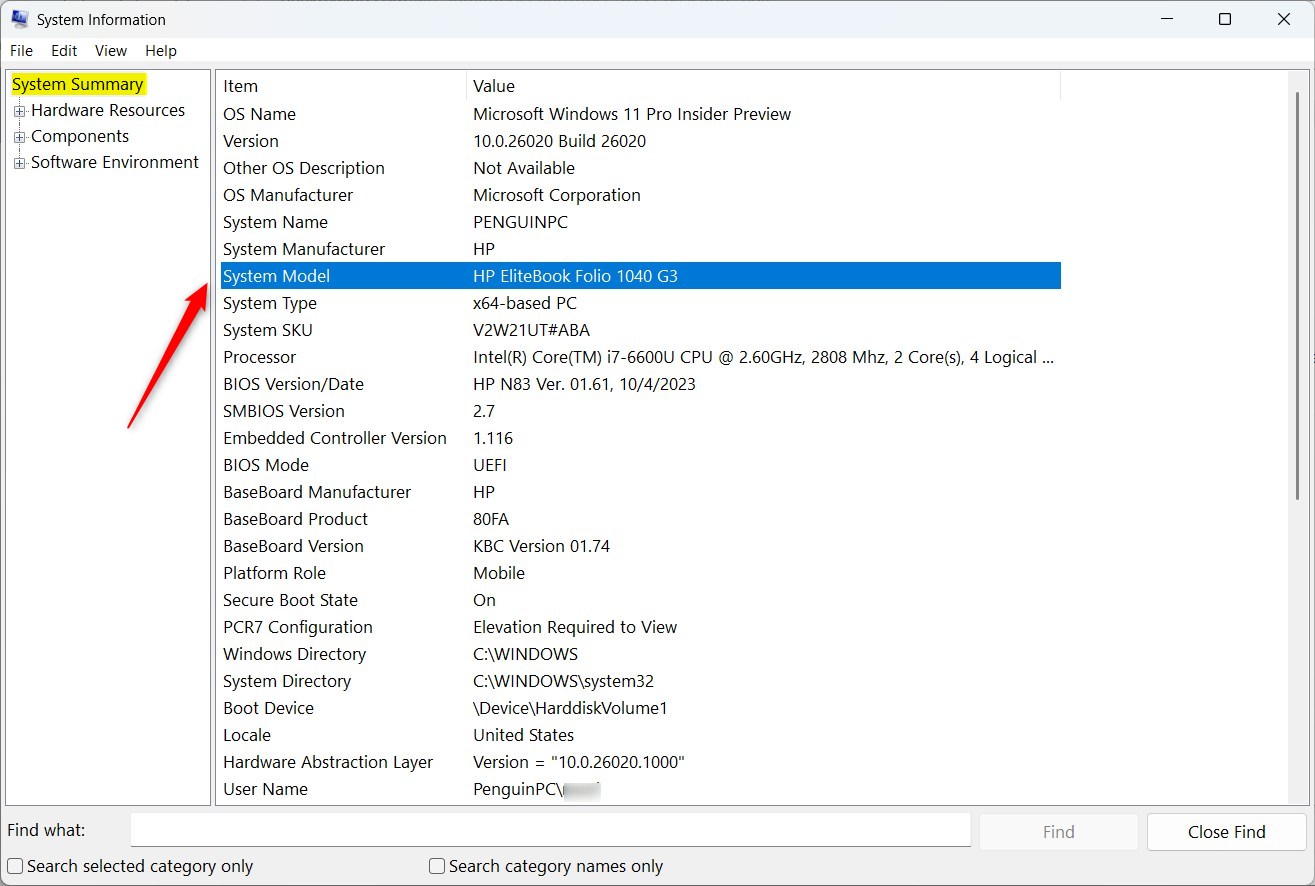Click inside the Find what input field
1315x886 pixels.
point(550,830)
